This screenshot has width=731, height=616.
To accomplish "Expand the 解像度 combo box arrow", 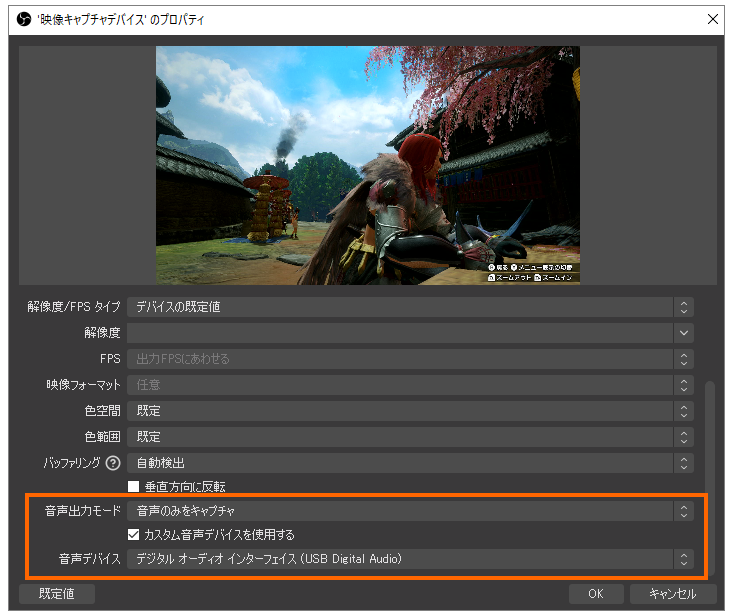I will pos(683,333).
